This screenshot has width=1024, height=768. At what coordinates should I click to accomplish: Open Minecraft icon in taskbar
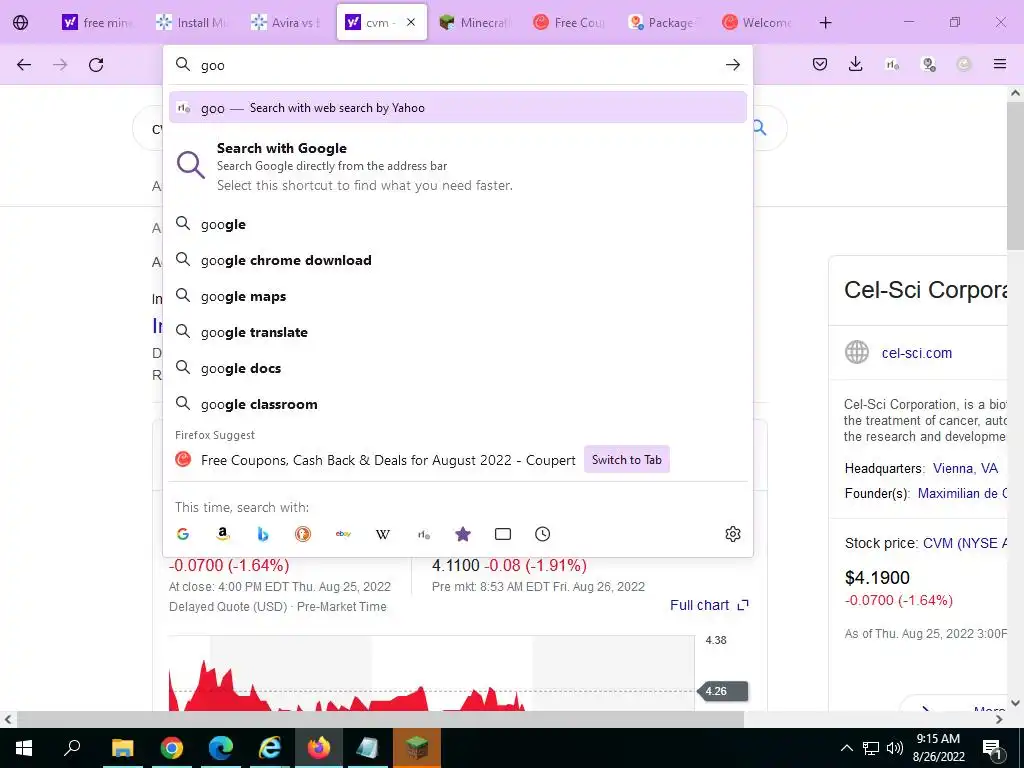[x=417, y=748]
